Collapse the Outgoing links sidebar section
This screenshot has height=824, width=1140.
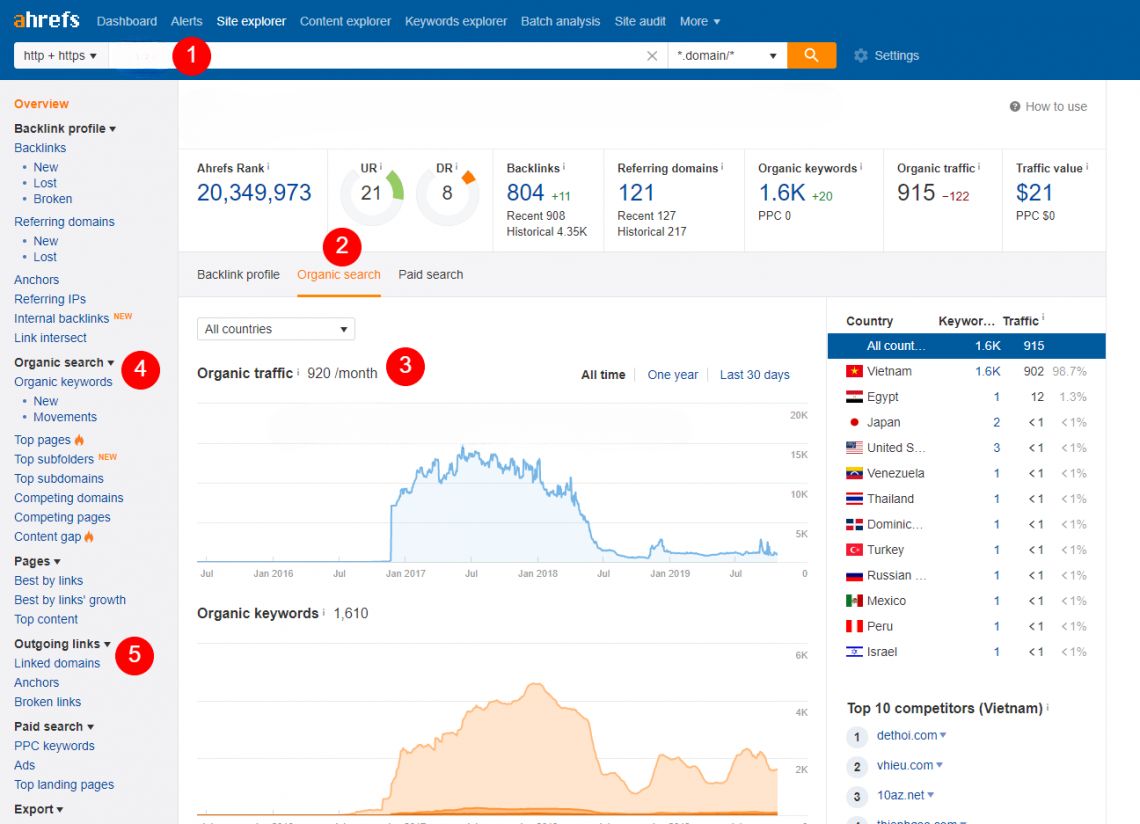coord(63,644)
